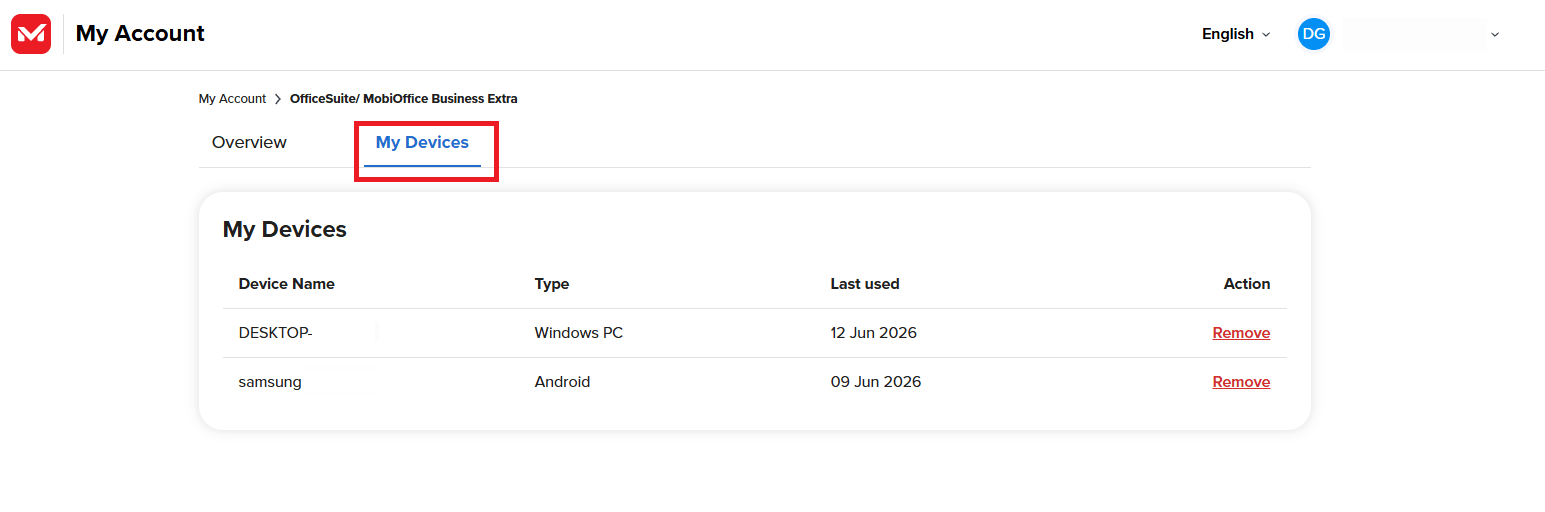Click OfficeSuite/ MobiOffice Business Extra breadcrumb

[404, 99]
